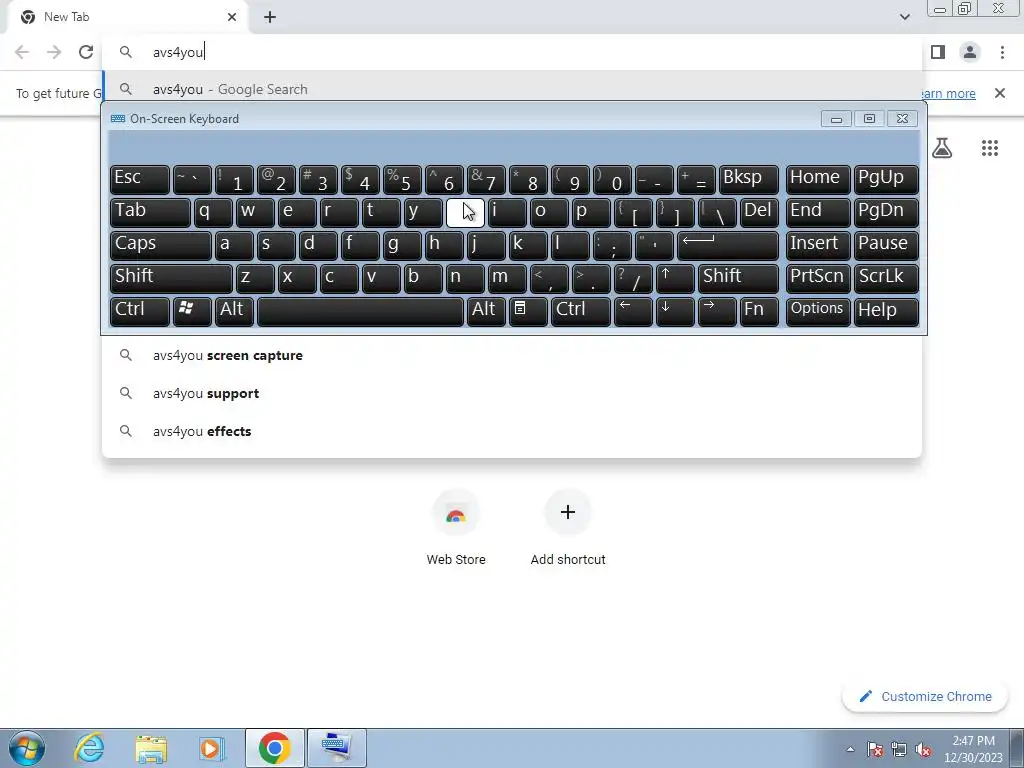Open a new tab with the plus button
Image resolution: width=1024 pixels, height=768 pixels.
click(x=270, y=17)
